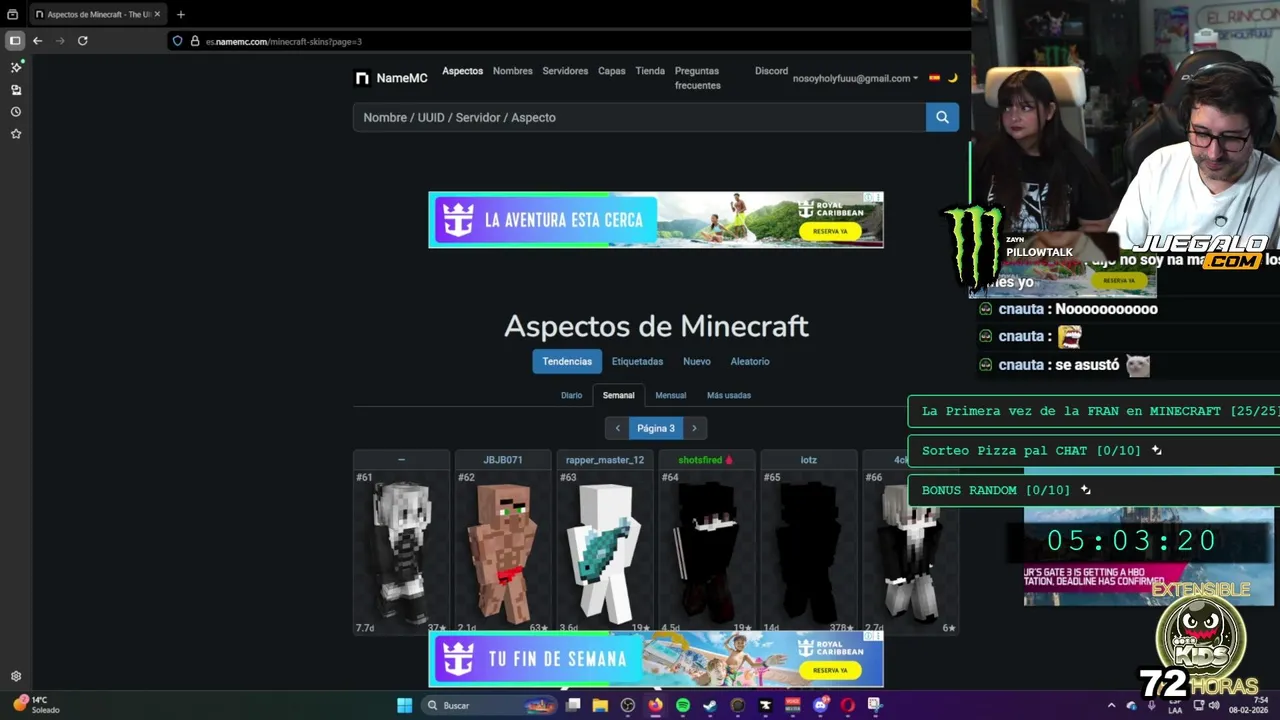Image resolution: width=1280 pixels, height=720 pixels.
Task: Open skin #61 thumbnail
Action: click(401, 551)
